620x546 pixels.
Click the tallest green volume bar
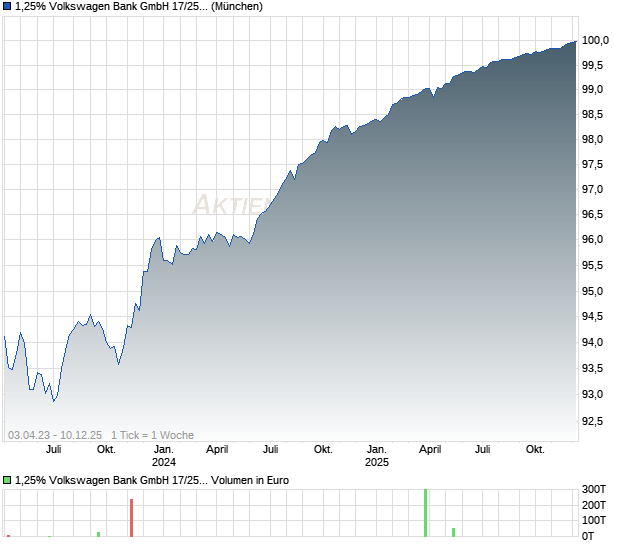point(425,513)
